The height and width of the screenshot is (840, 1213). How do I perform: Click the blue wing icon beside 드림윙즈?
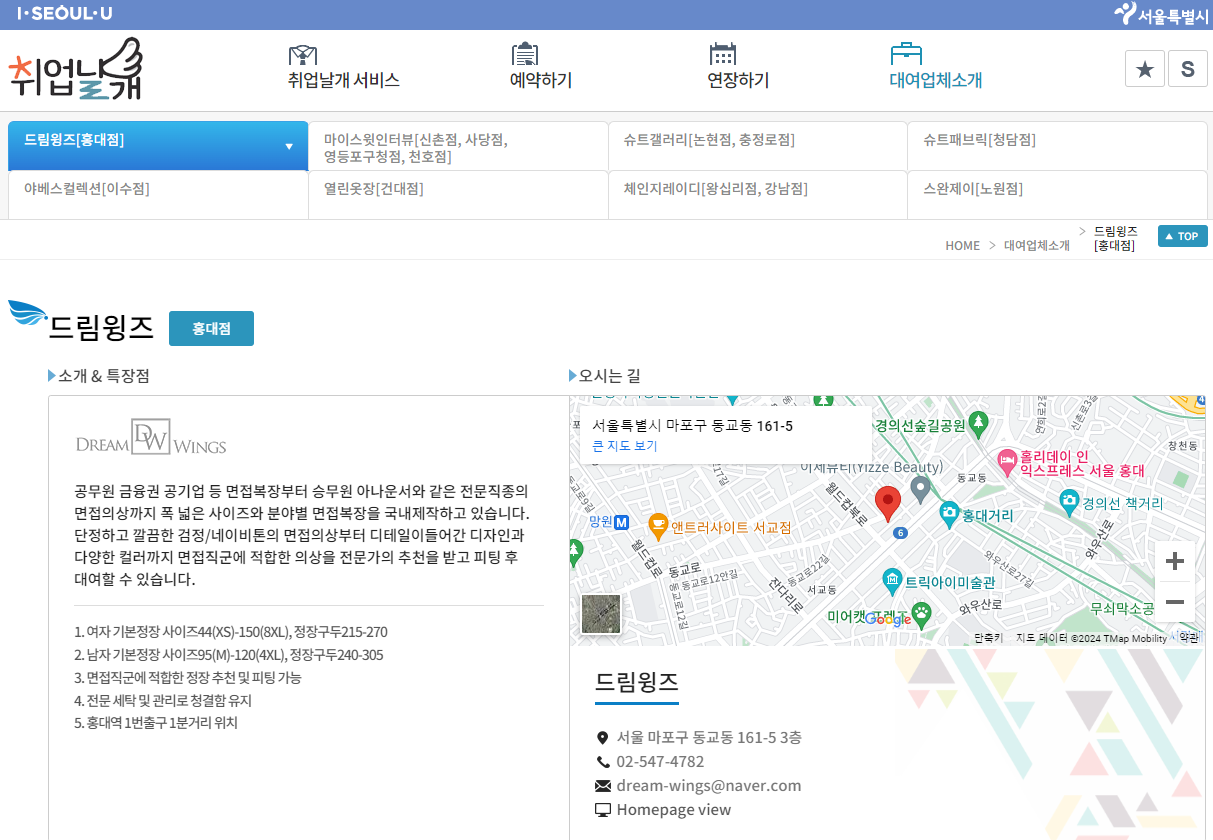tap(28, 315)
